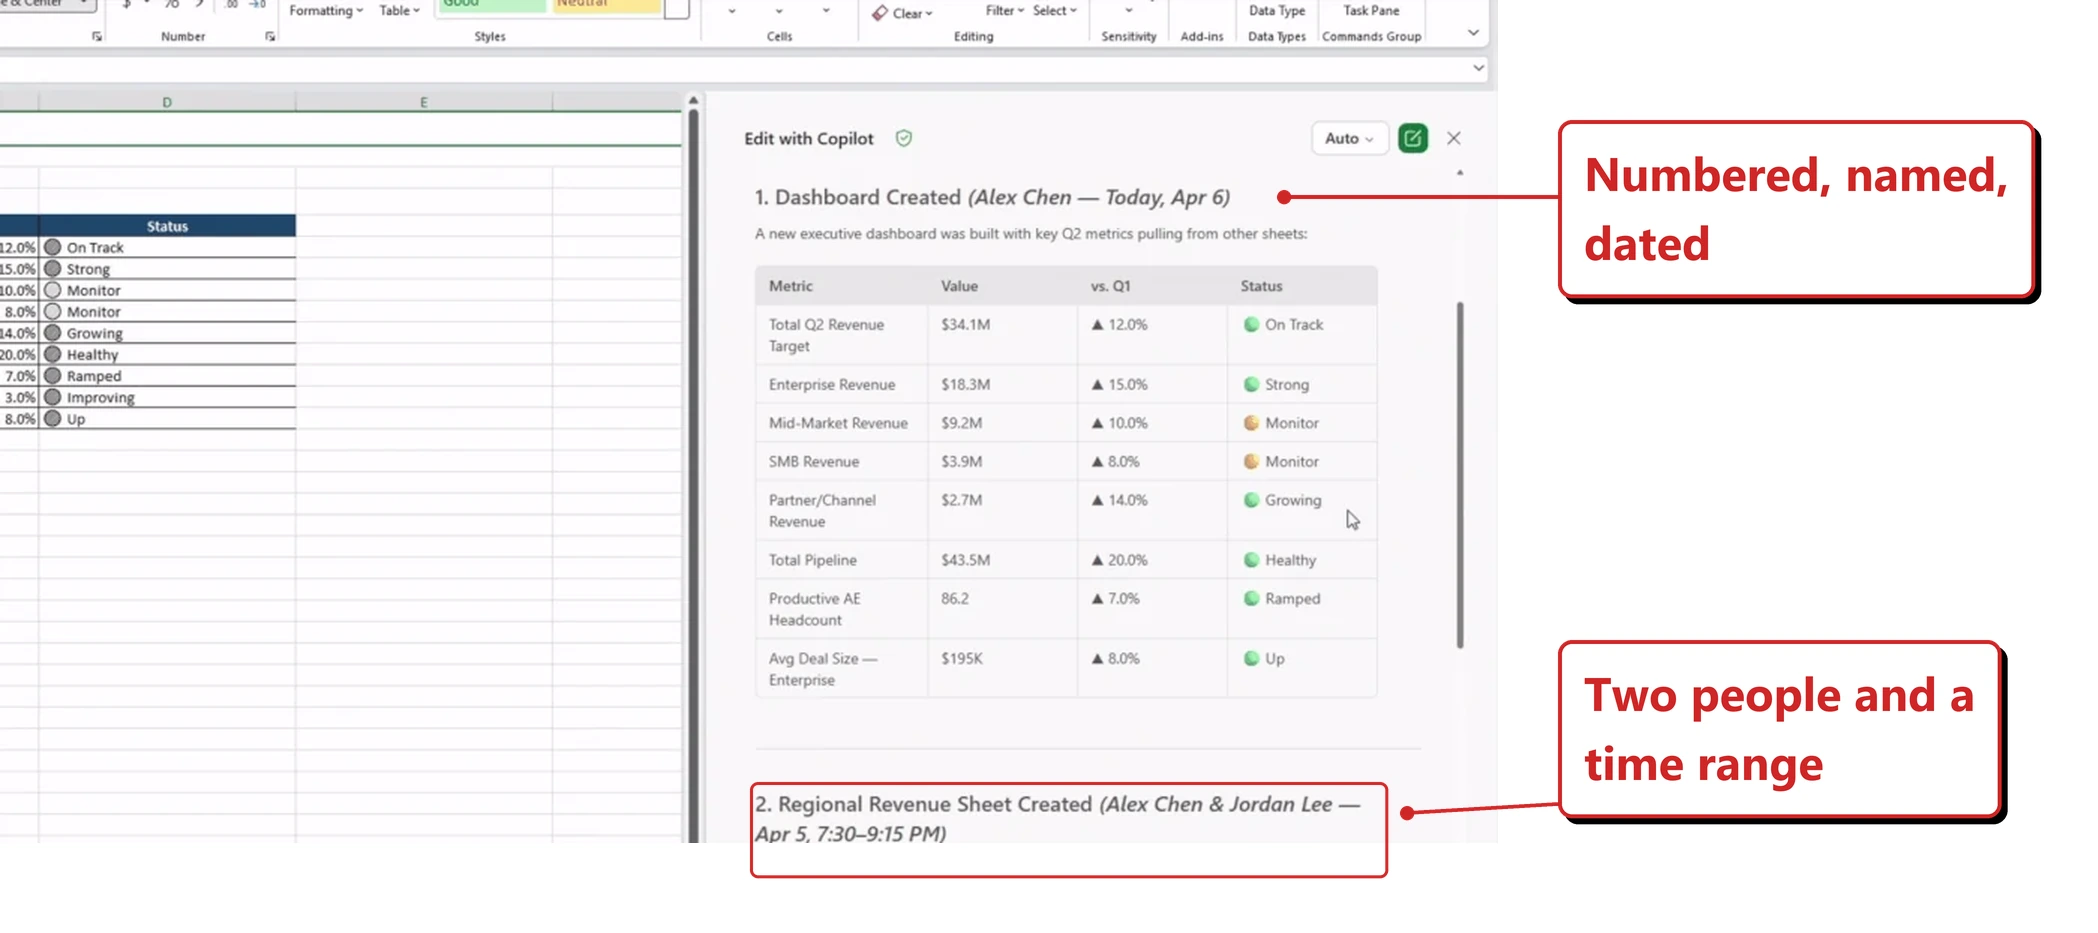Screen dimensions: 2098x933
Task: Click the 'Metric' column header in Copilot table
Action: click(791, 286)
